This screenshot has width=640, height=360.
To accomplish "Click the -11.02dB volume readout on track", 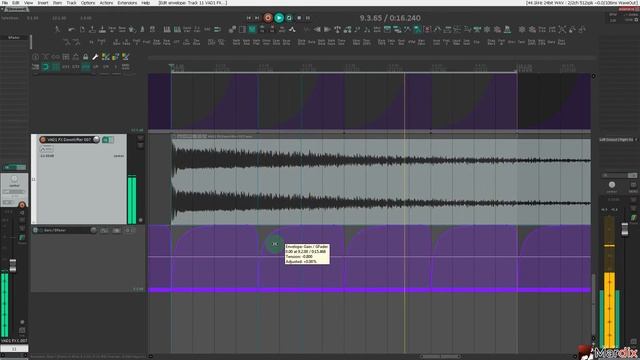I will pyautogui.click(x=47, y=156).
